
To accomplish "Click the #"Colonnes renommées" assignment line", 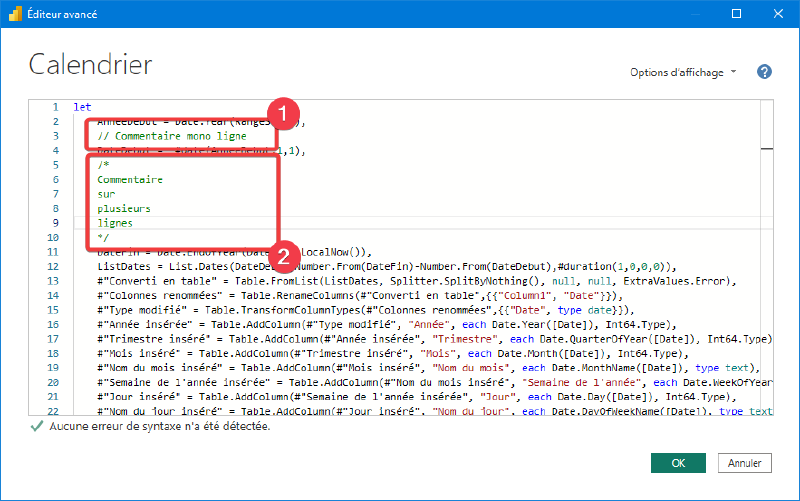I will (360, 295).
